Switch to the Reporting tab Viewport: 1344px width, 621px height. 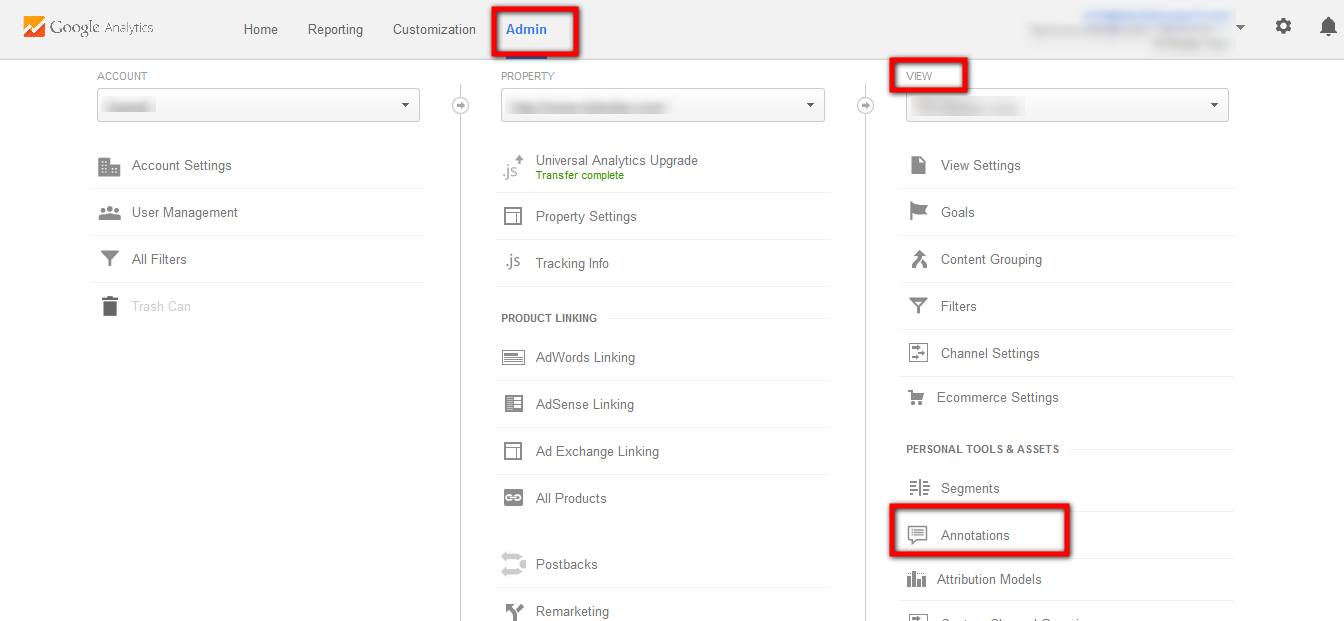point(335,30)
